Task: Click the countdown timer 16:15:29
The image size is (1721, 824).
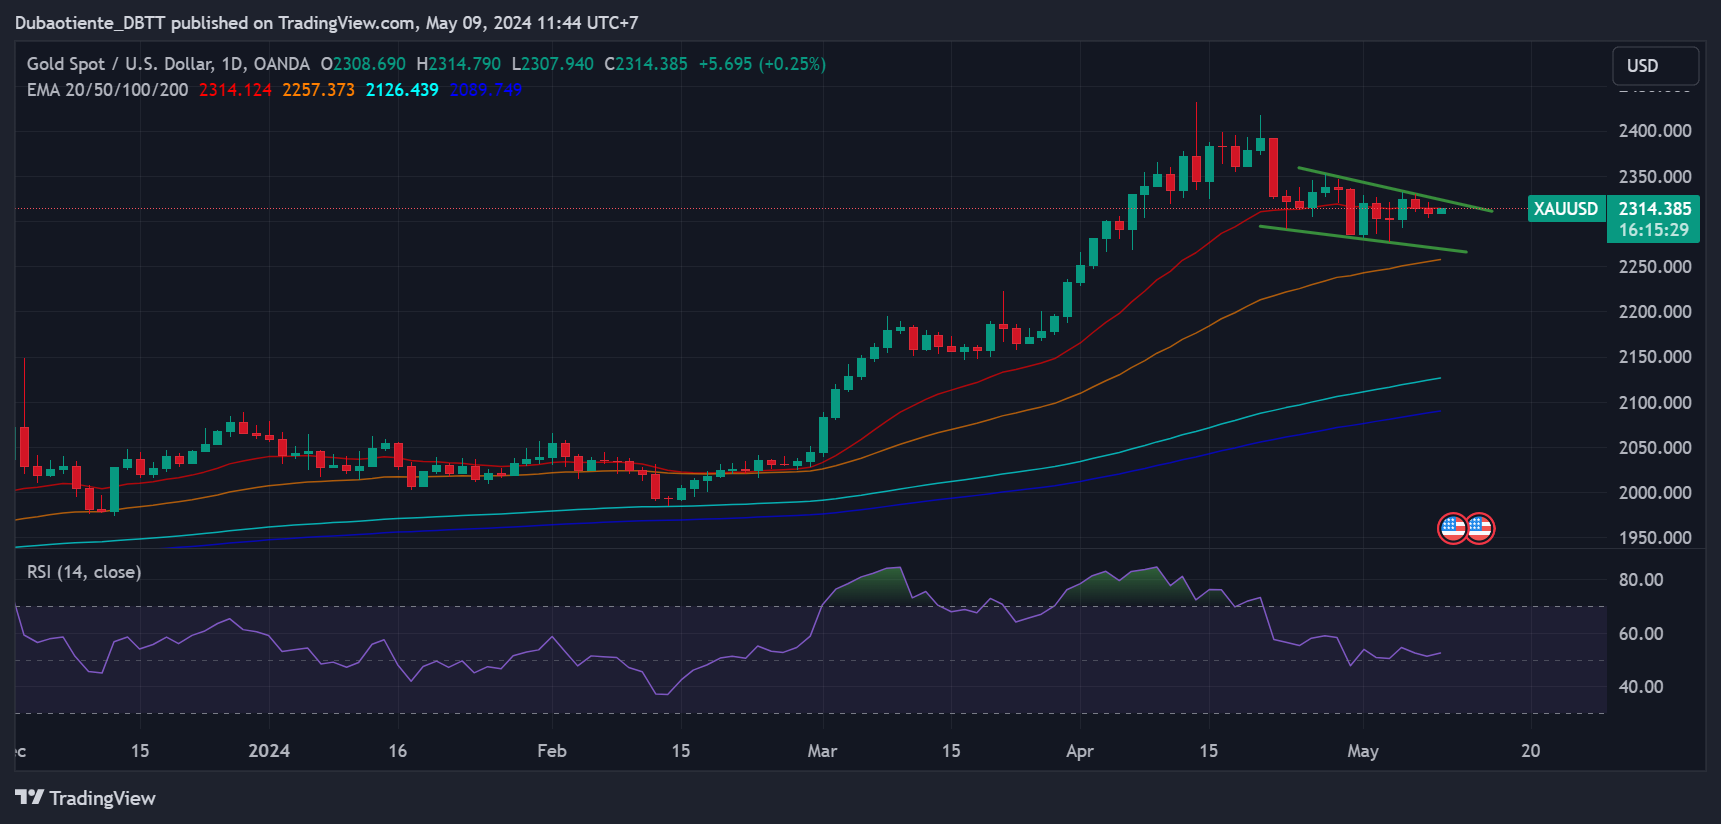Action: [1655, 230]
